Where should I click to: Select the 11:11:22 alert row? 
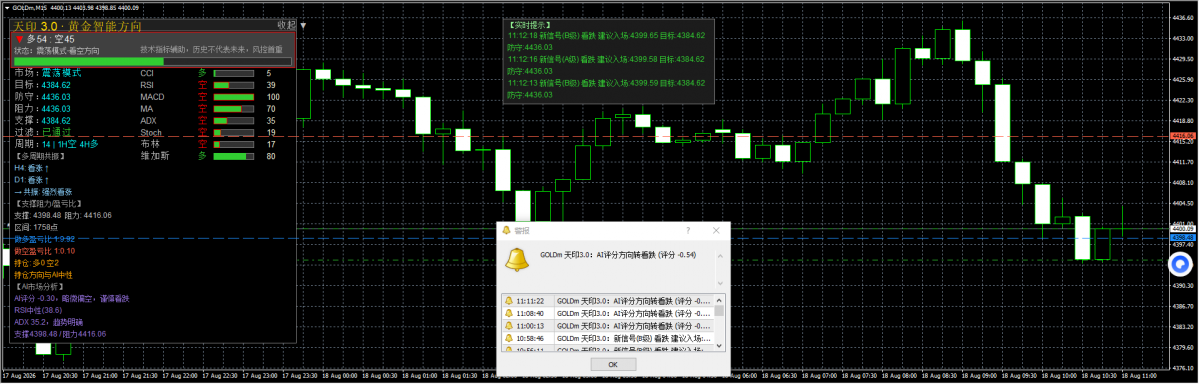(607, 301)
